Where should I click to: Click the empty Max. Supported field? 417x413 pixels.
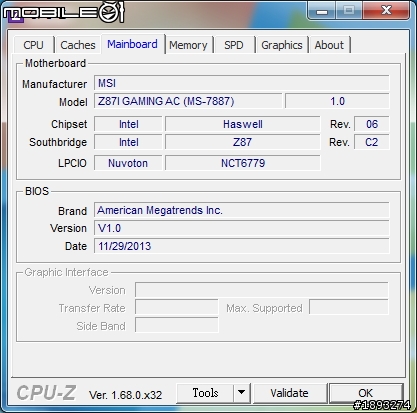click(349, 307)
